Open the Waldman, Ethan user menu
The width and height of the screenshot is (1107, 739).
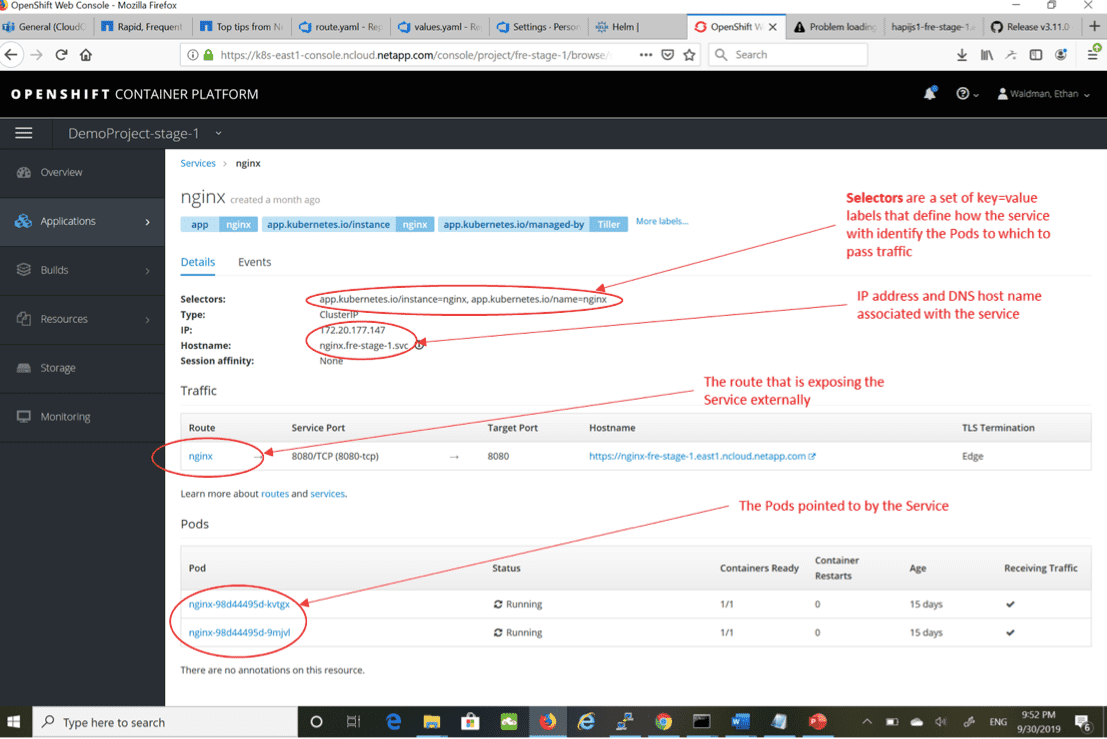(x=1039, y=93)
